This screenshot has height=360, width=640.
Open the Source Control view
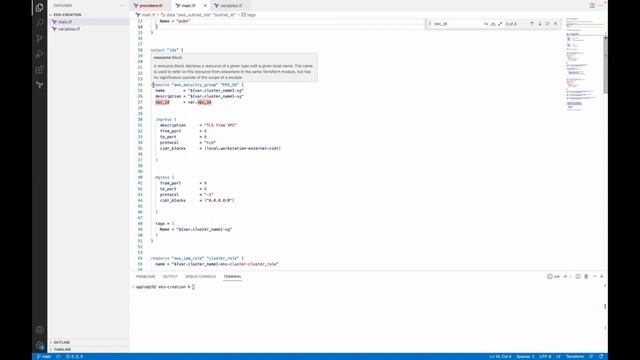[x=40, y=38]
